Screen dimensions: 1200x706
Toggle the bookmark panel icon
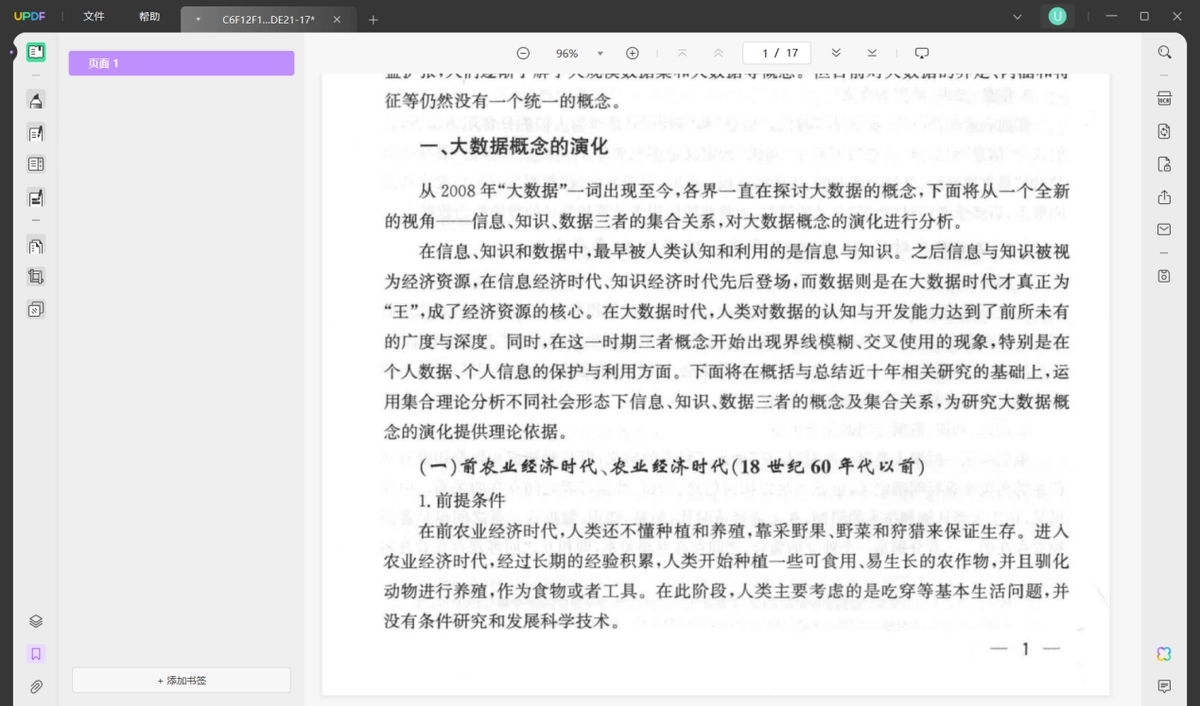(x=36, y=654)
